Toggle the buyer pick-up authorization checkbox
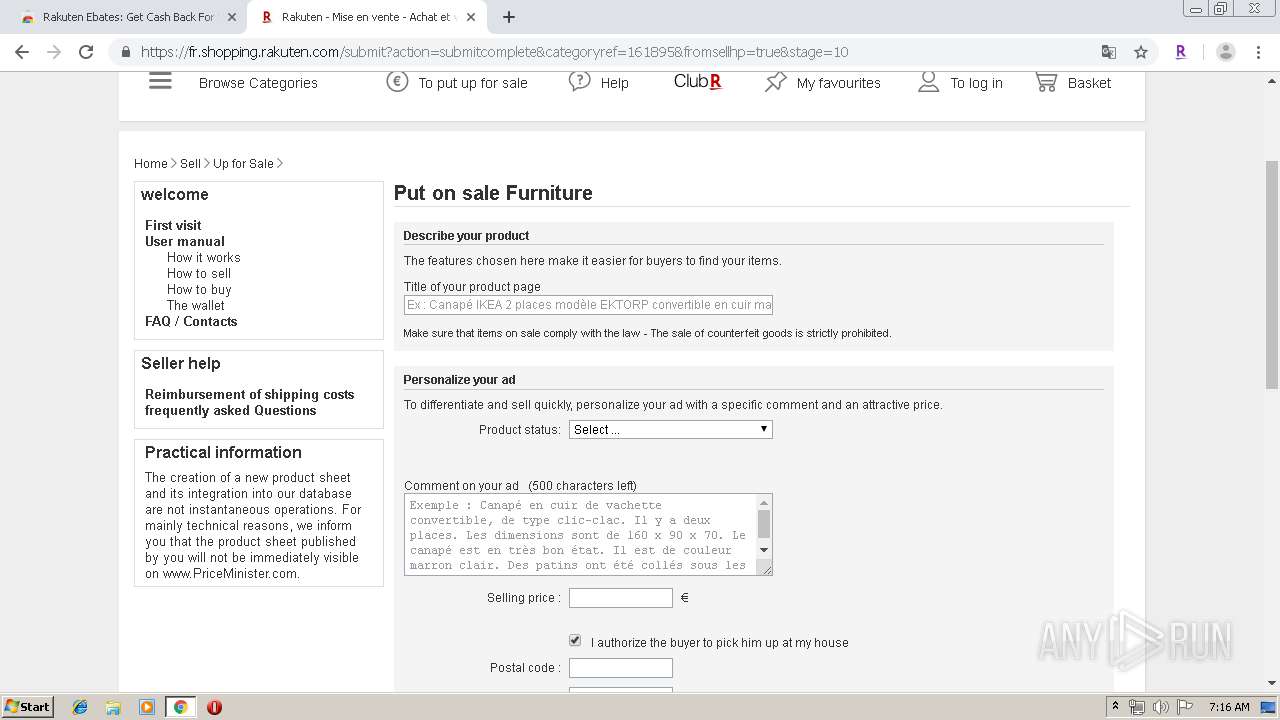Image resolution: width=1280 pixels, height=720 pixels. click(x=575, y=640)
